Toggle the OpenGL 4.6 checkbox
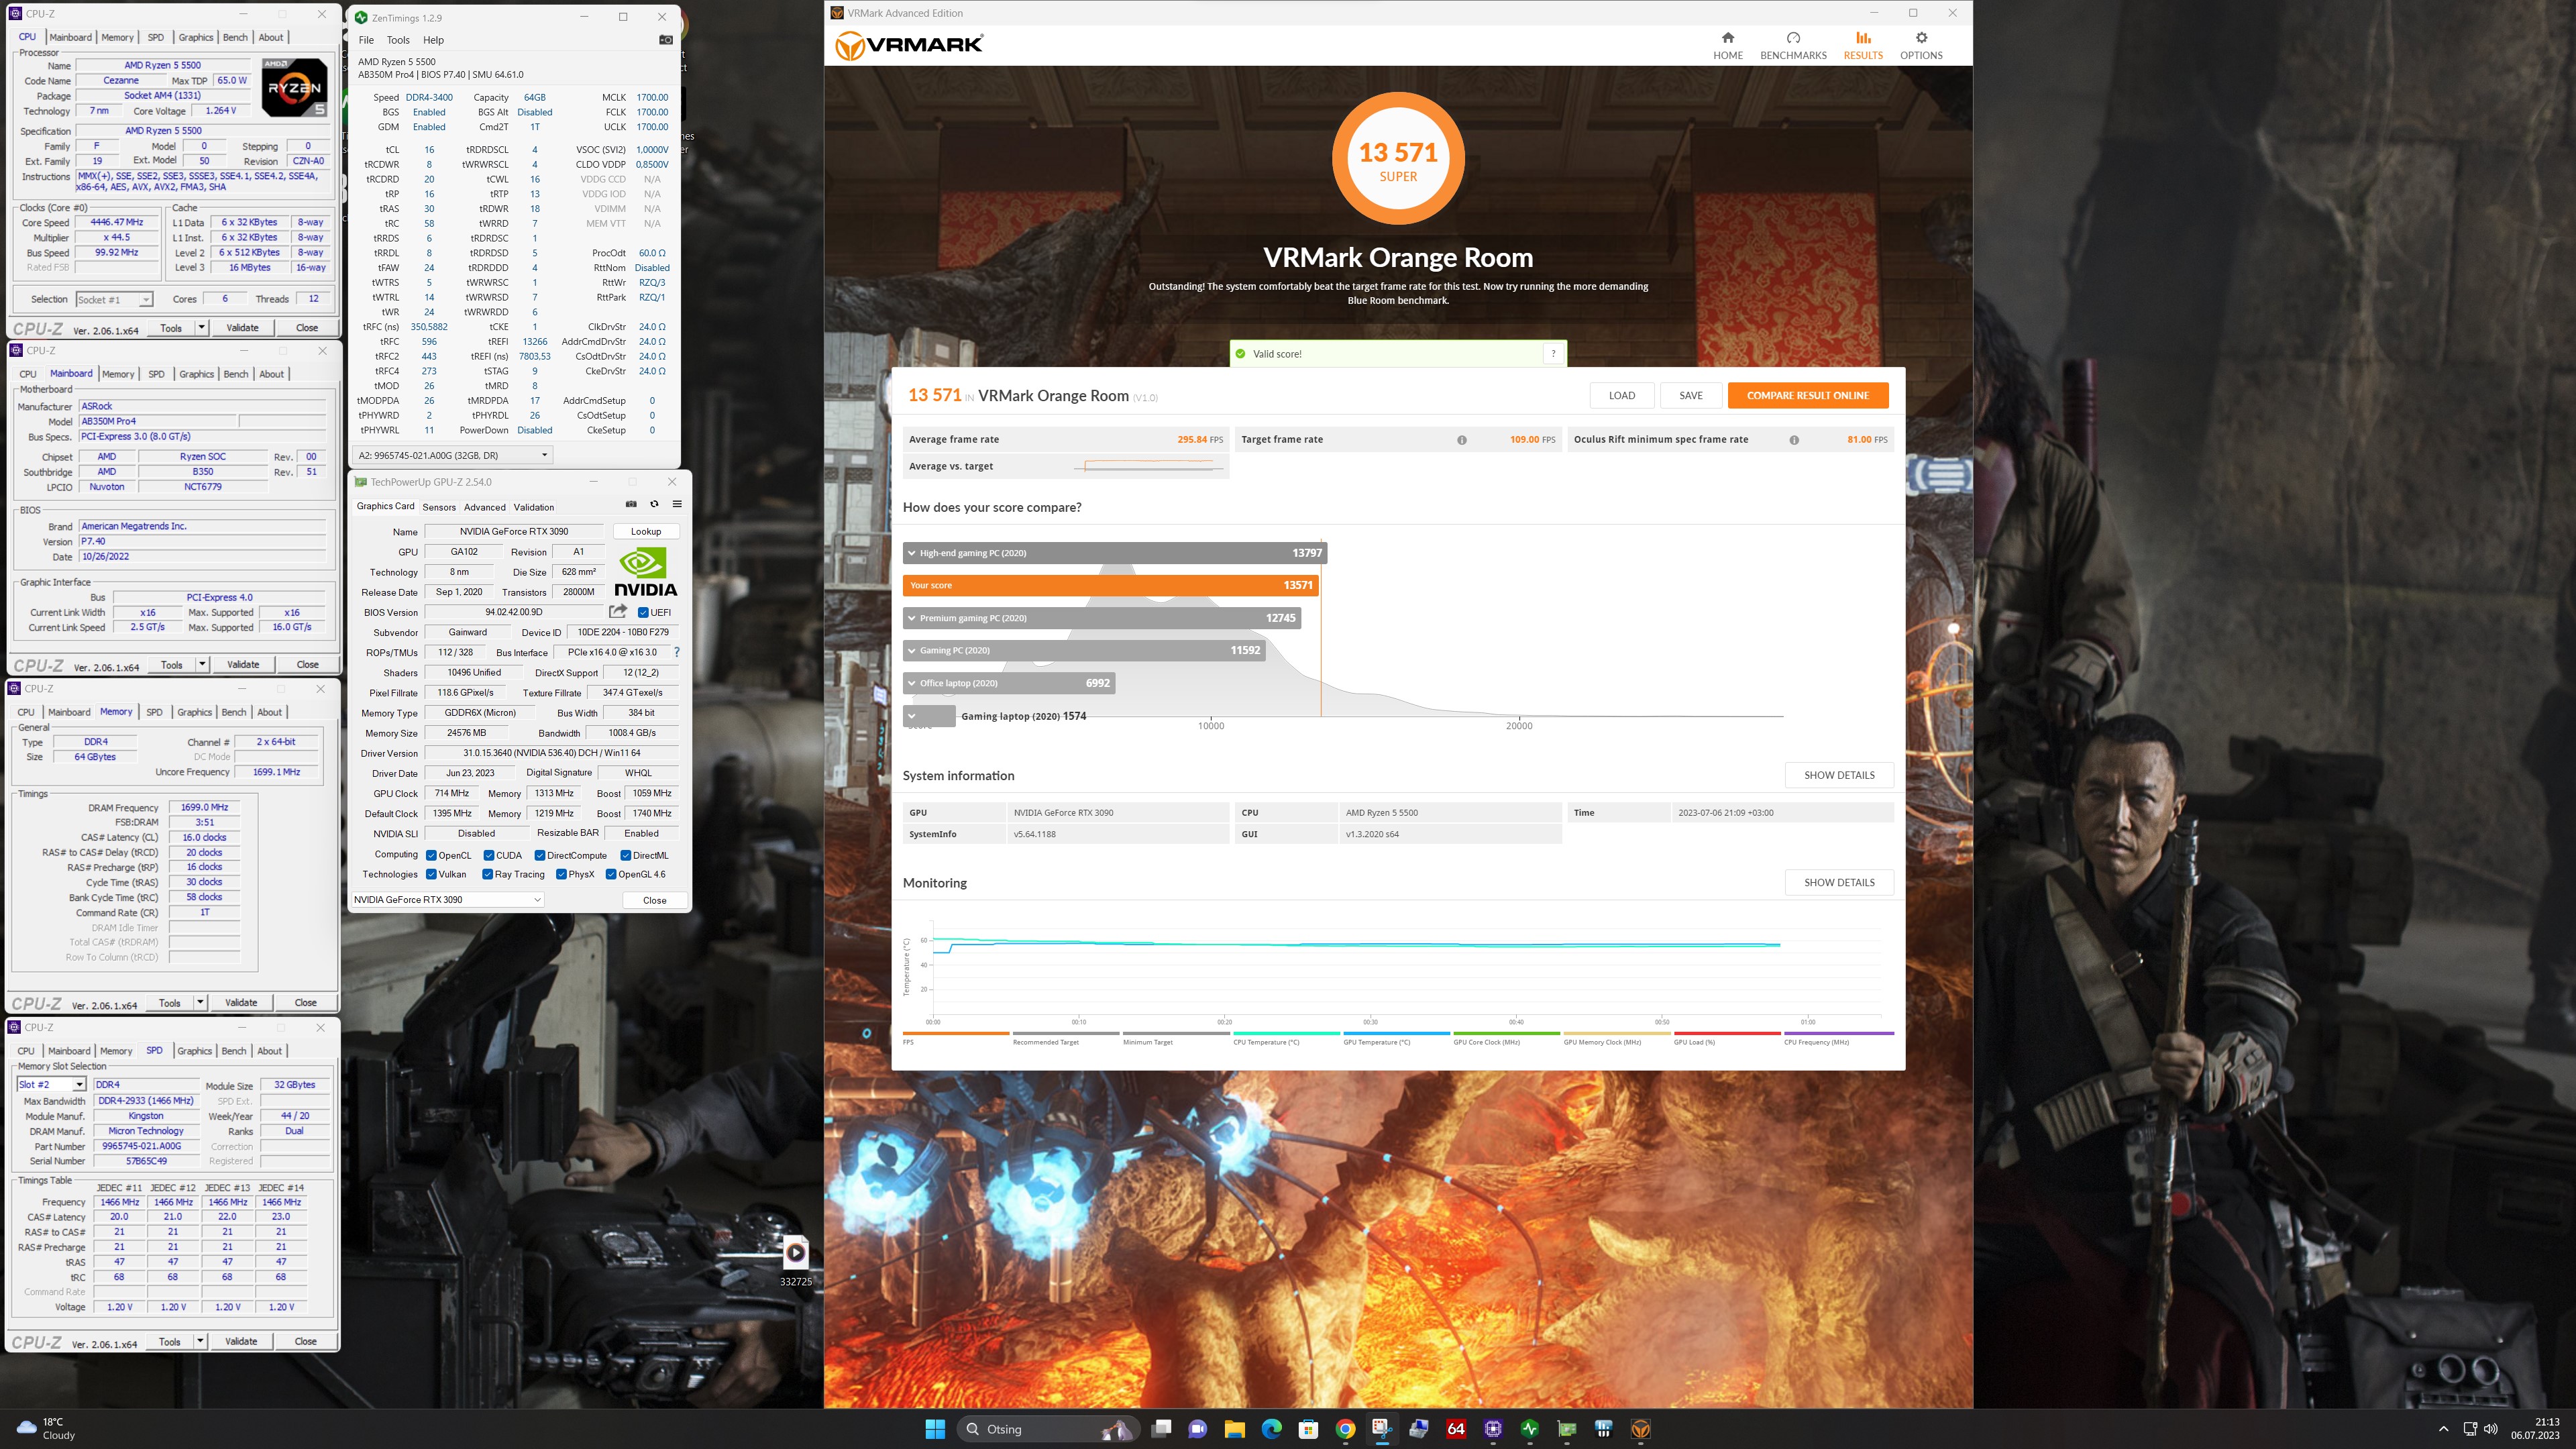 tap(611, 874)
